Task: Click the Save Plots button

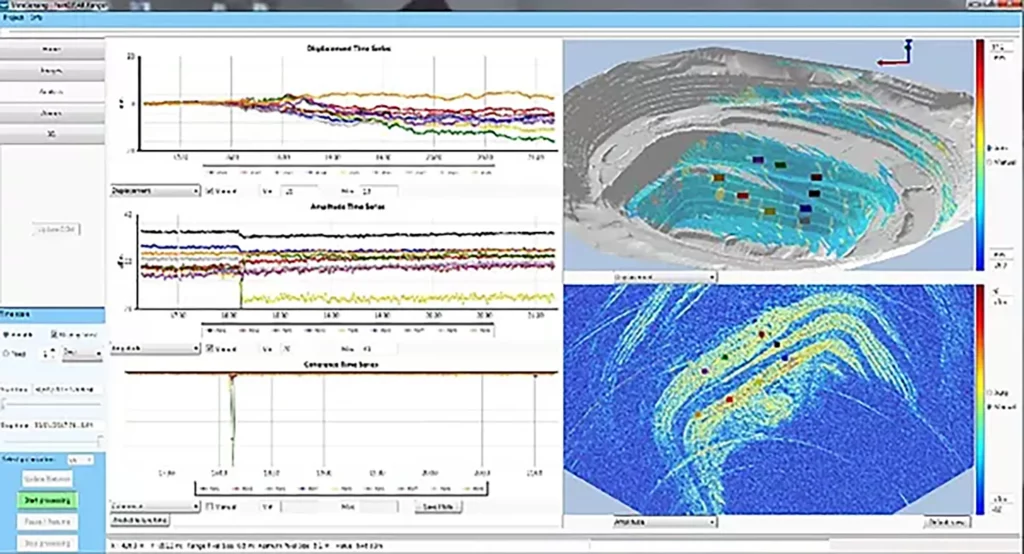Action: pos(438,506)
